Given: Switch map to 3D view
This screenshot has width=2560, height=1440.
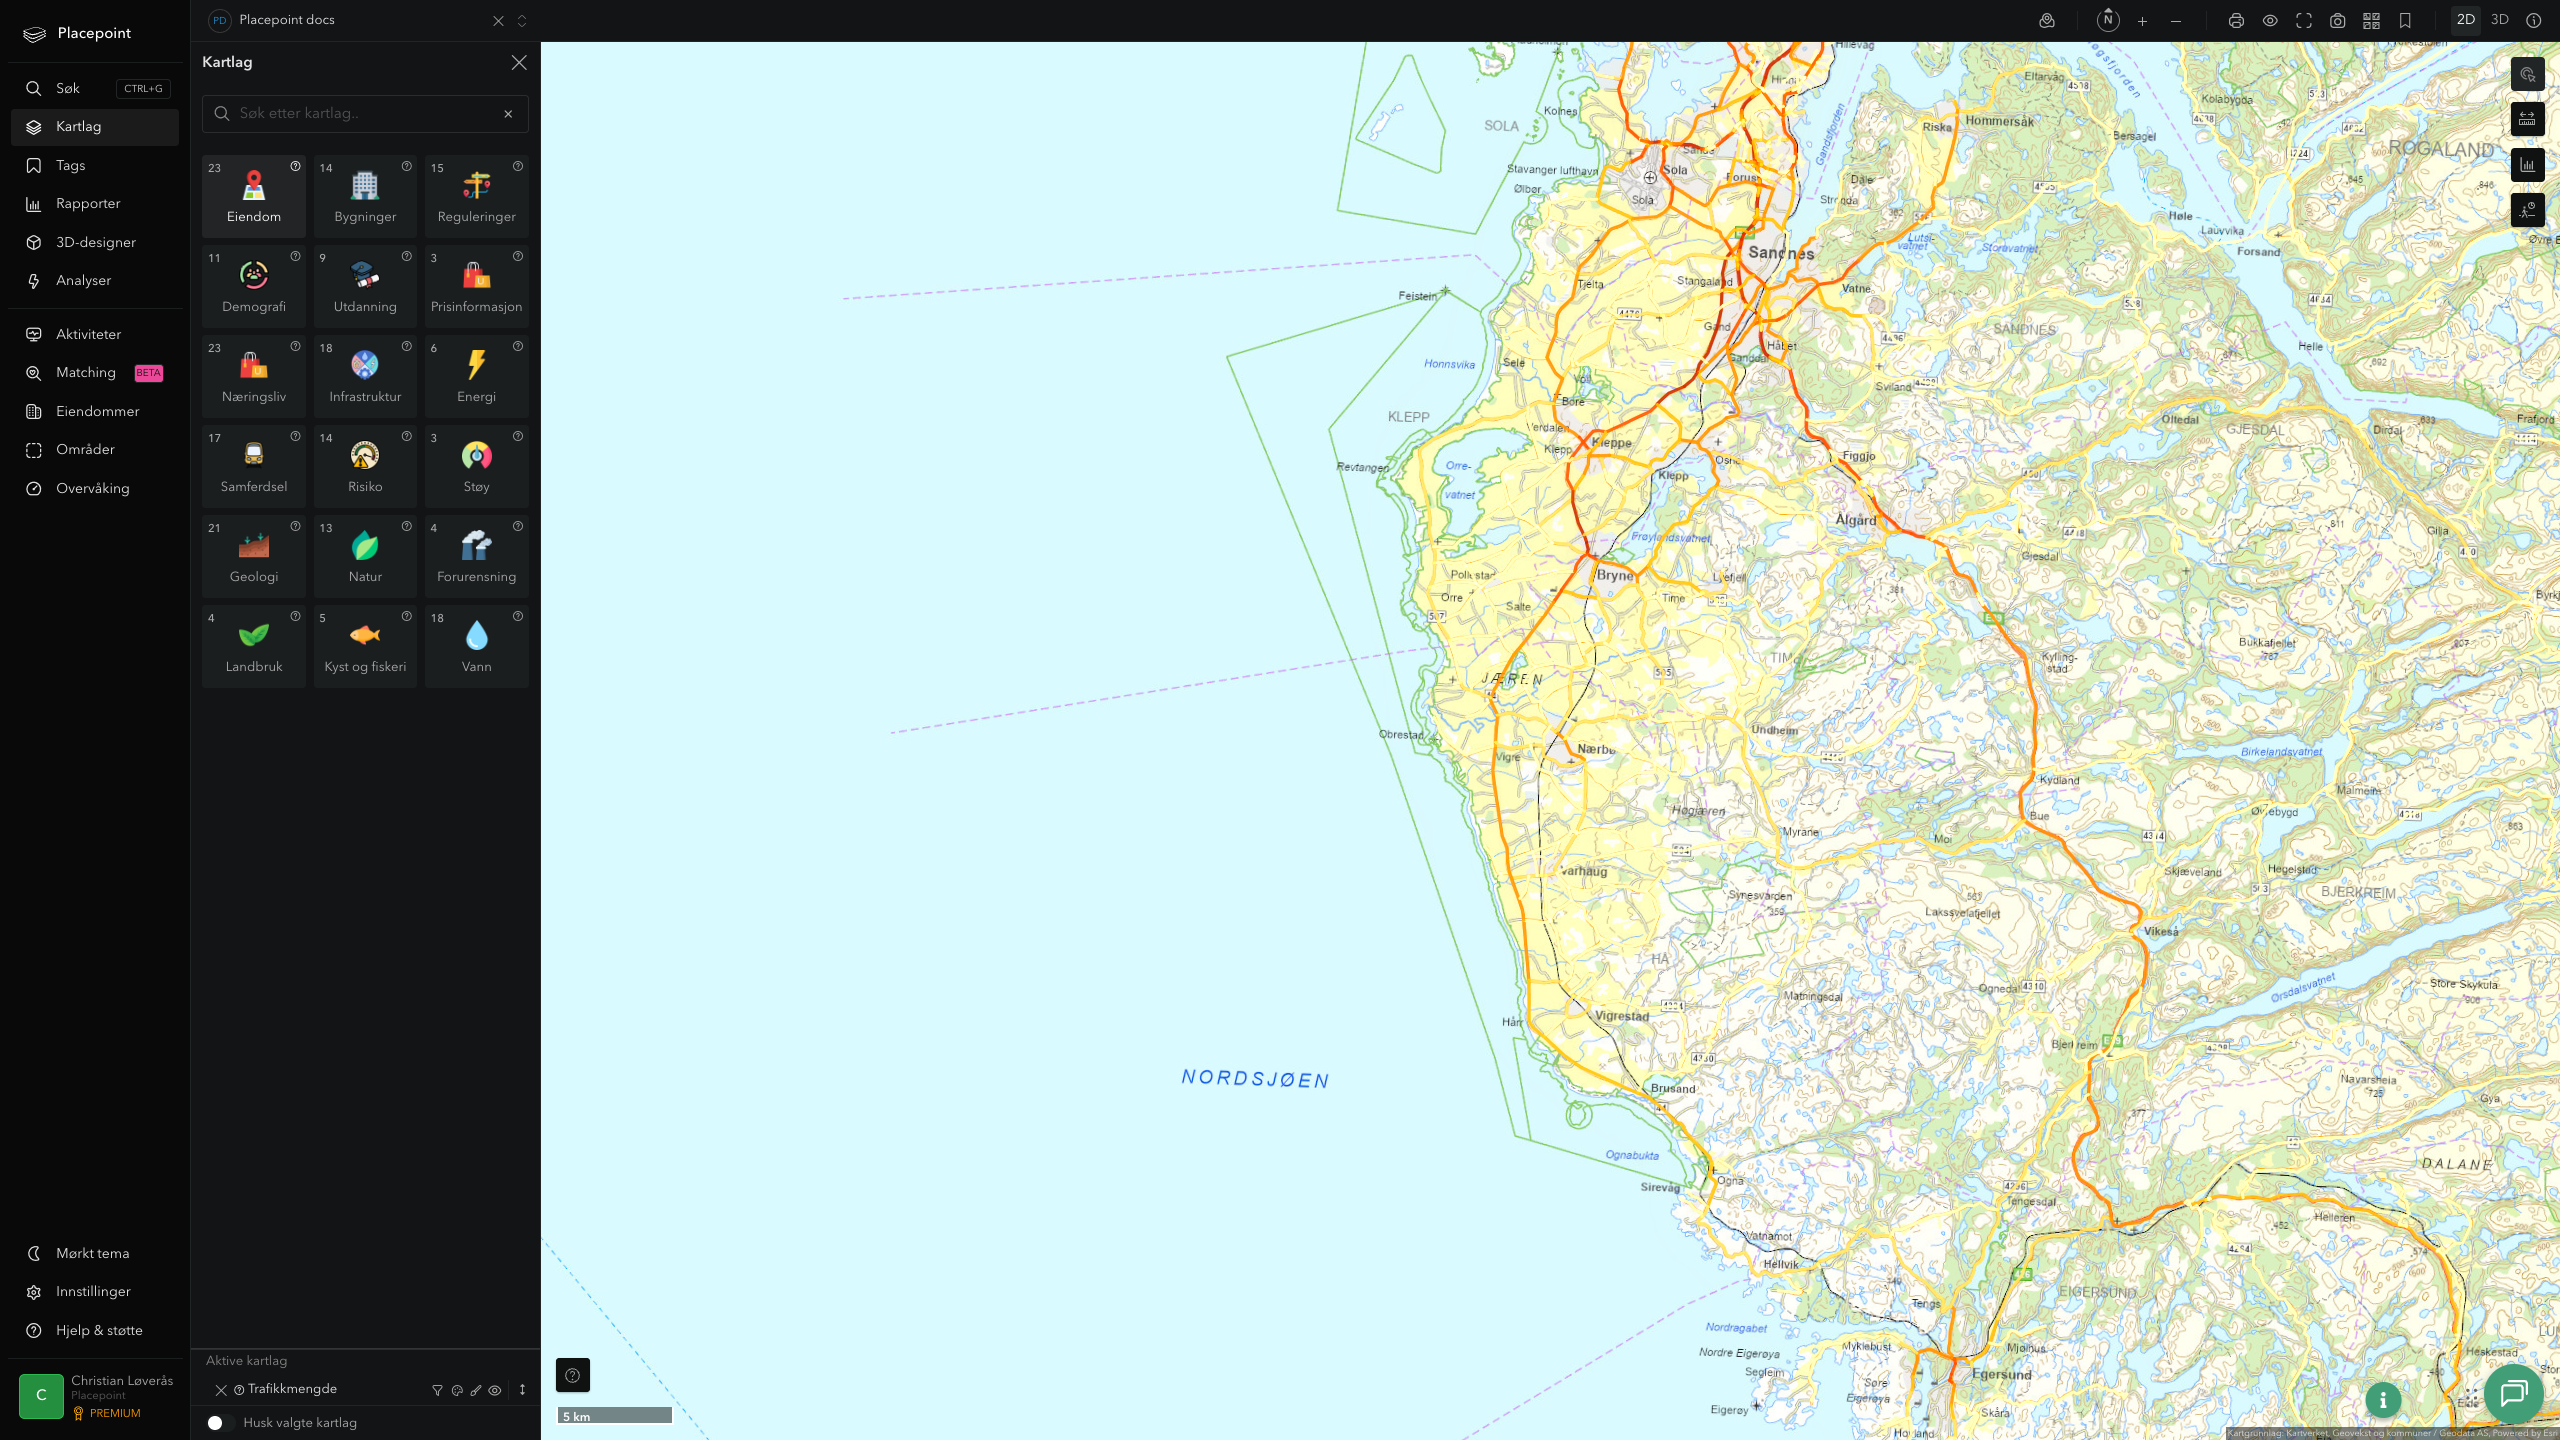Looking at the screenshot, I should click(2500, 20).
